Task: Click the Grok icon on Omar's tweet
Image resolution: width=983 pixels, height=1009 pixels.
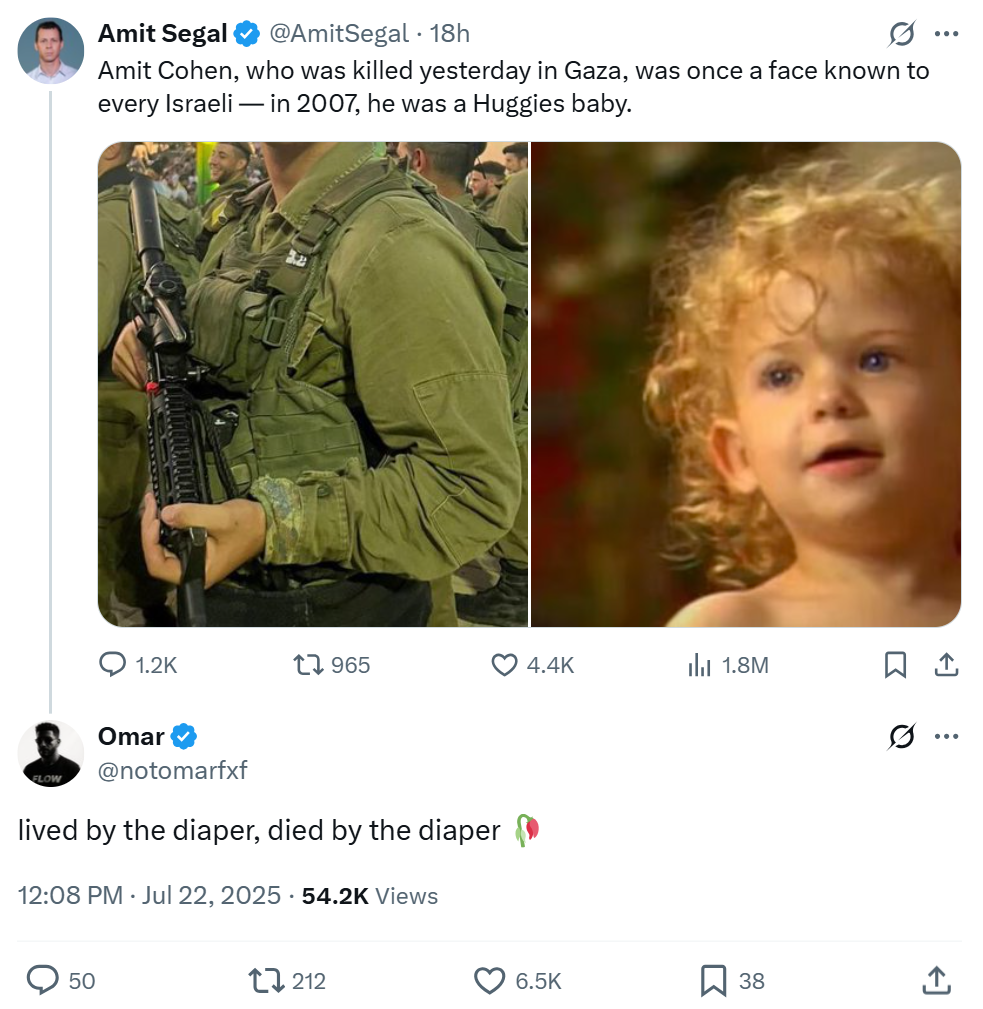Action: 901,737
